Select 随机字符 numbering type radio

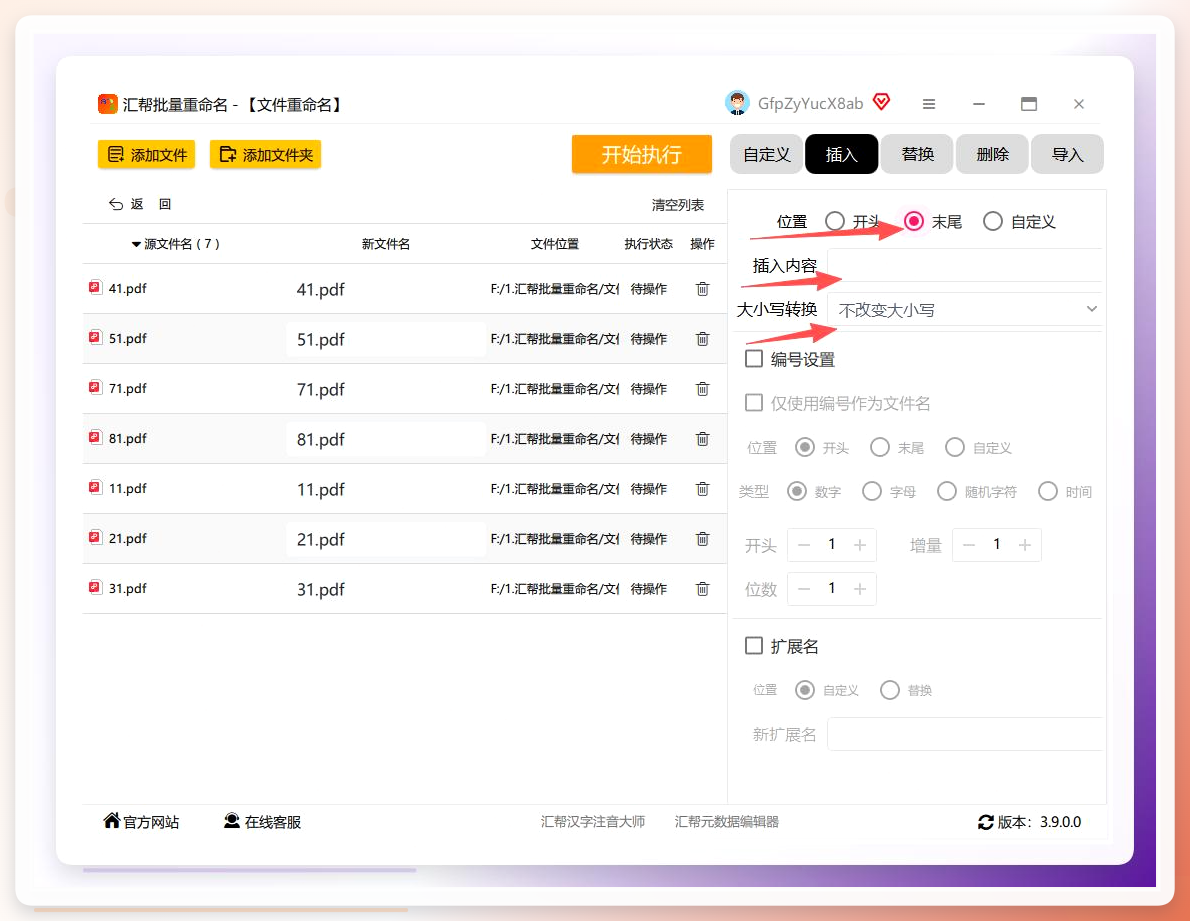coord(947,492)
